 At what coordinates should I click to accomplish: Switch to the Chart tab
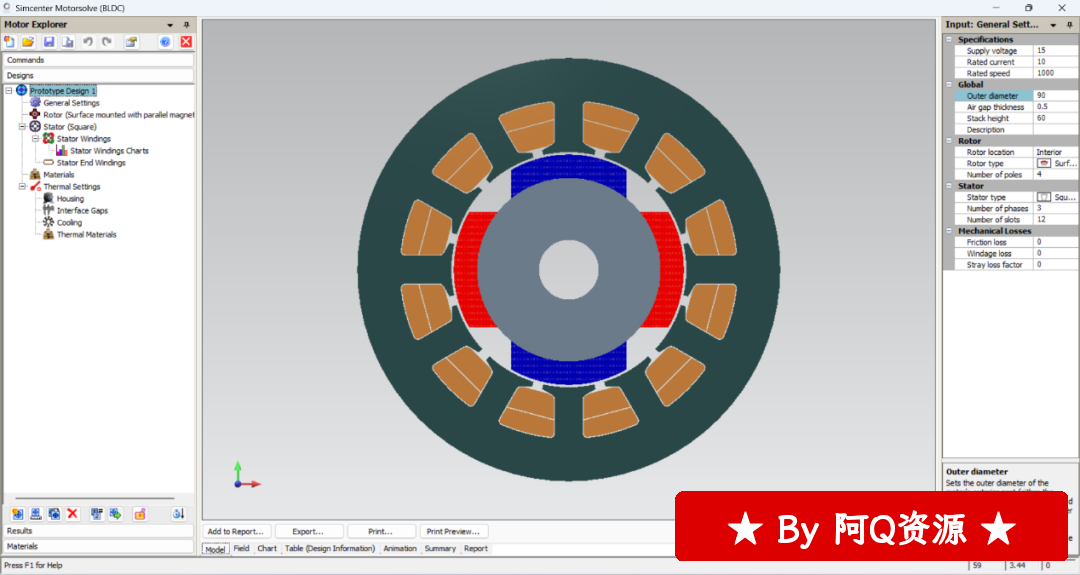[267, 549]
